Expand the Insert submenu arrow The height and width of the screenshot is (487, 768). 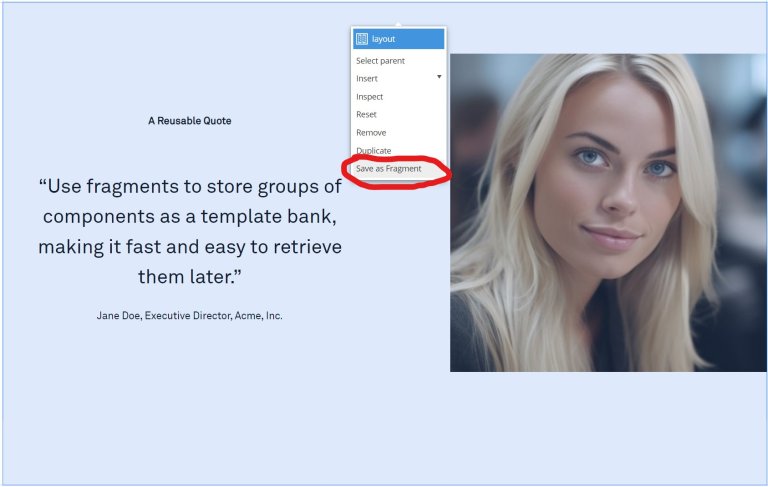(439, 77)
